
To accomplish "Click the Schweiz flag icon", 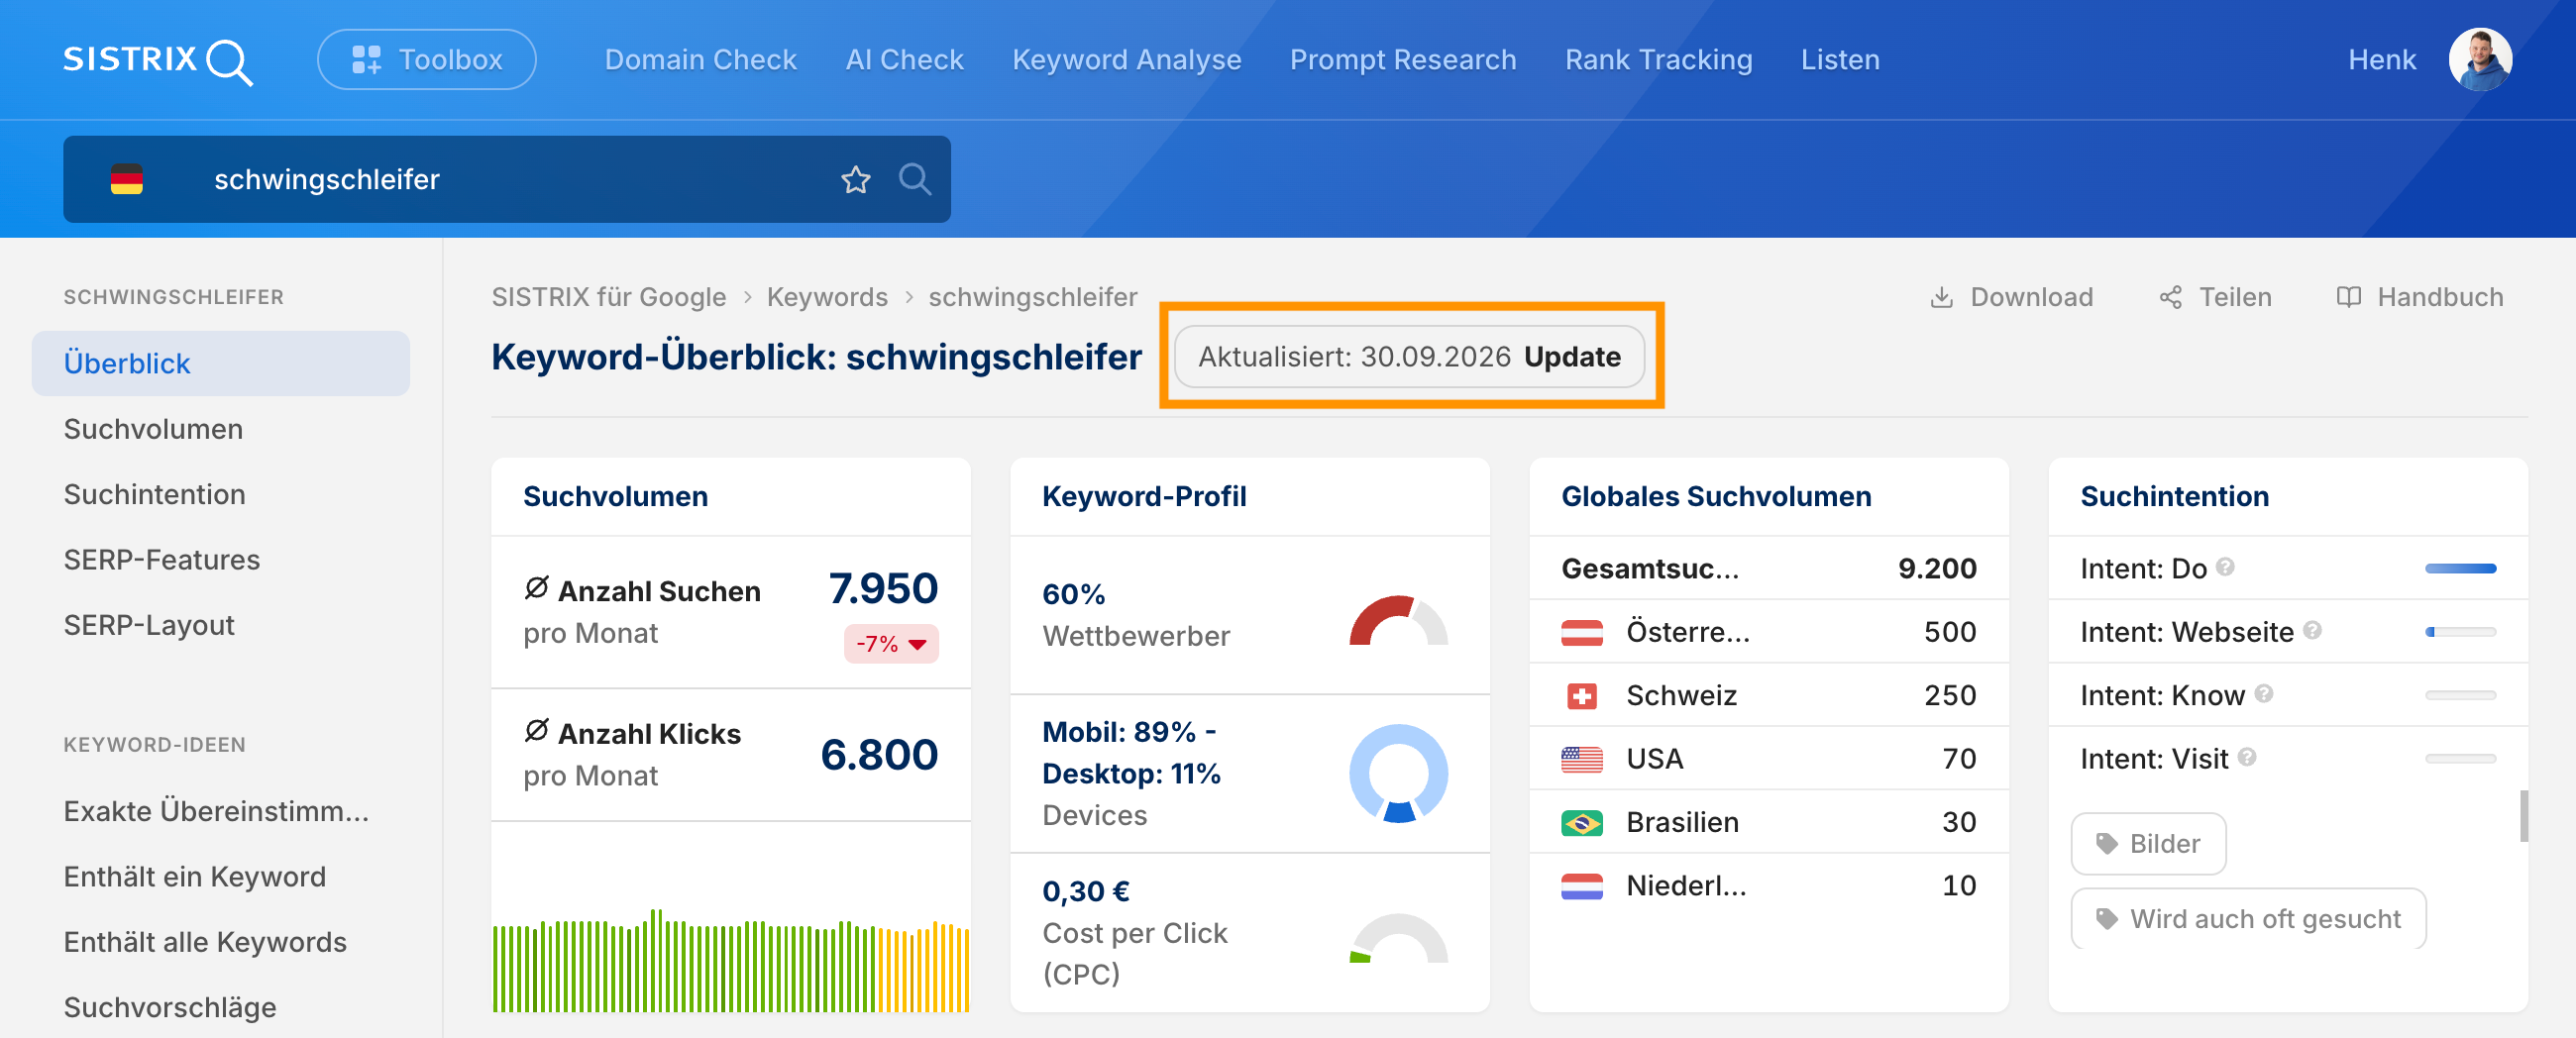I will coord(1581,696).
